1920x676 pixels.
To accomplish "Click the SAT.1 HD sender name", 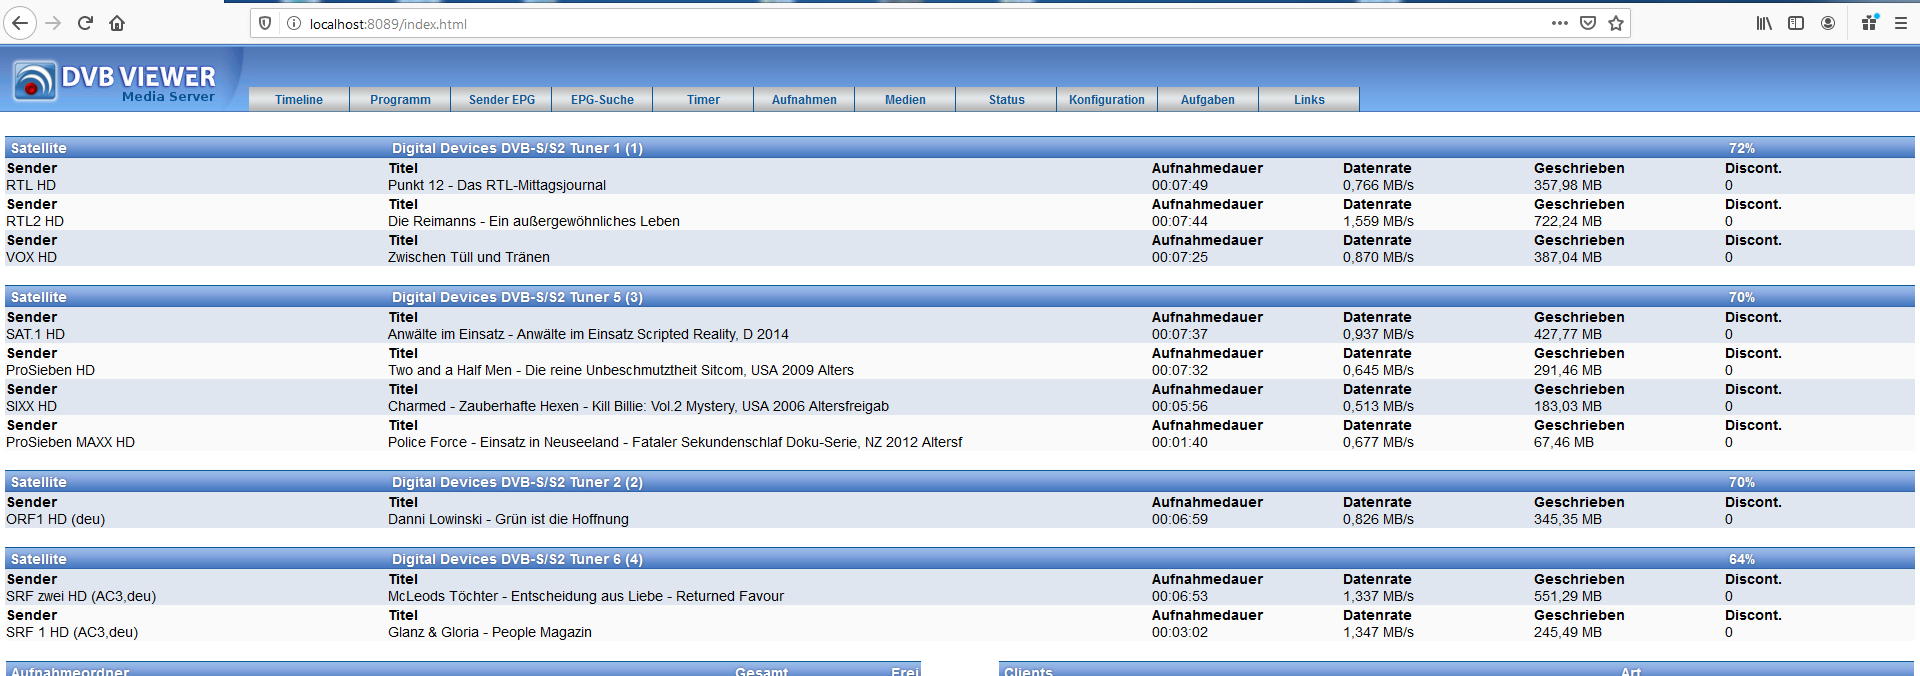I will click(35, 334).
